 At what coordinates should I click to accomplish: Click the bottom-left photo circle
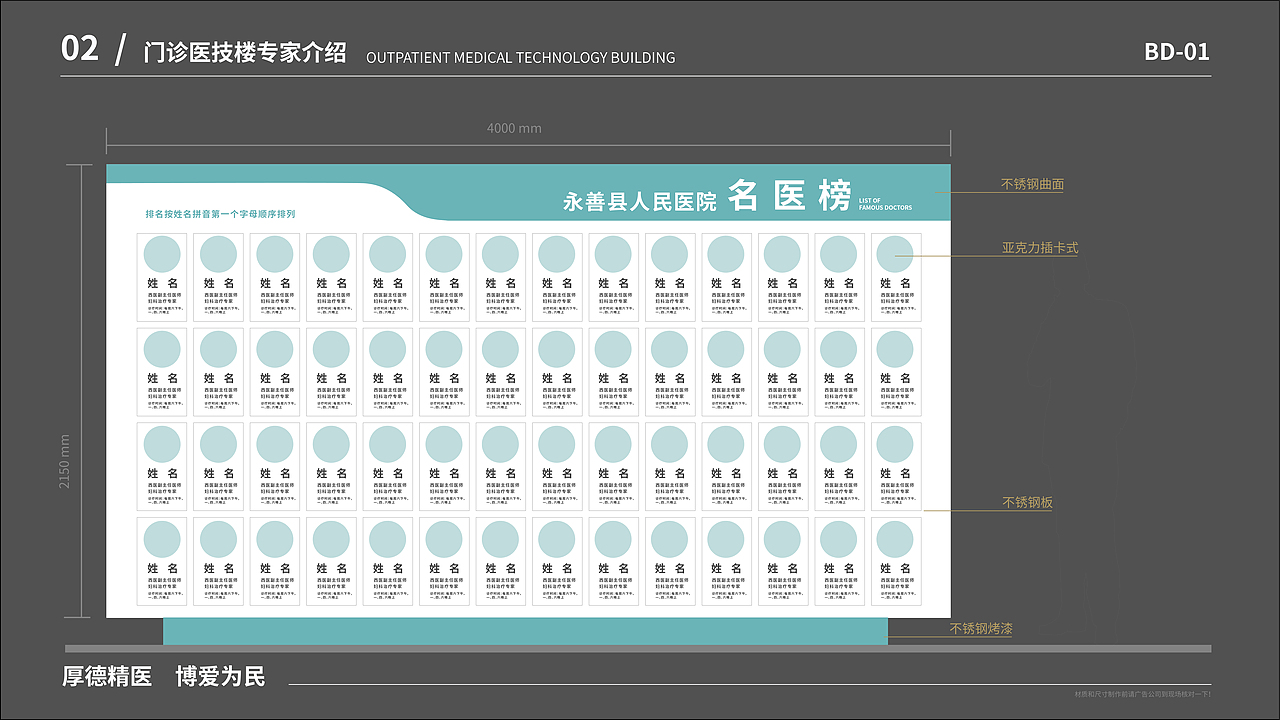161,537
